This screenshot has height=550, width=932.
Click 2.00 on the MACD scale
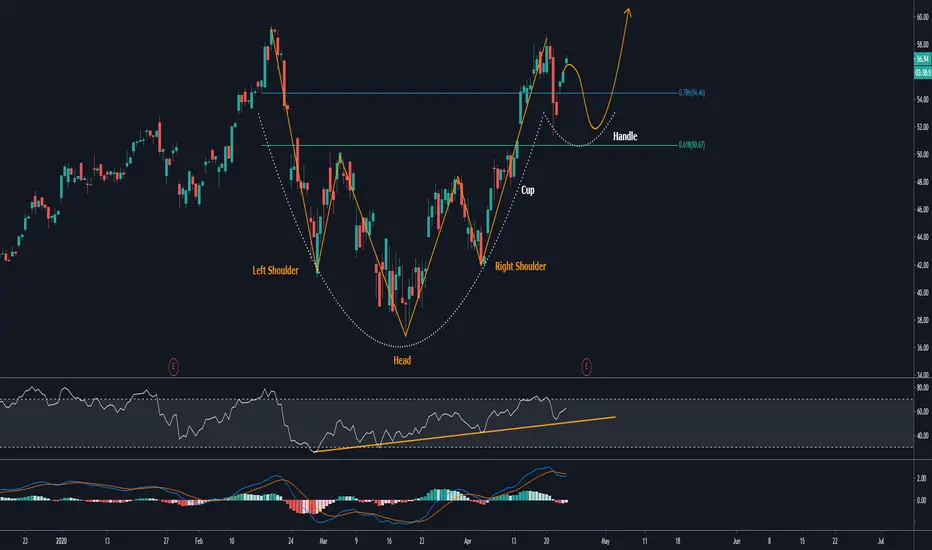(921, 478)
